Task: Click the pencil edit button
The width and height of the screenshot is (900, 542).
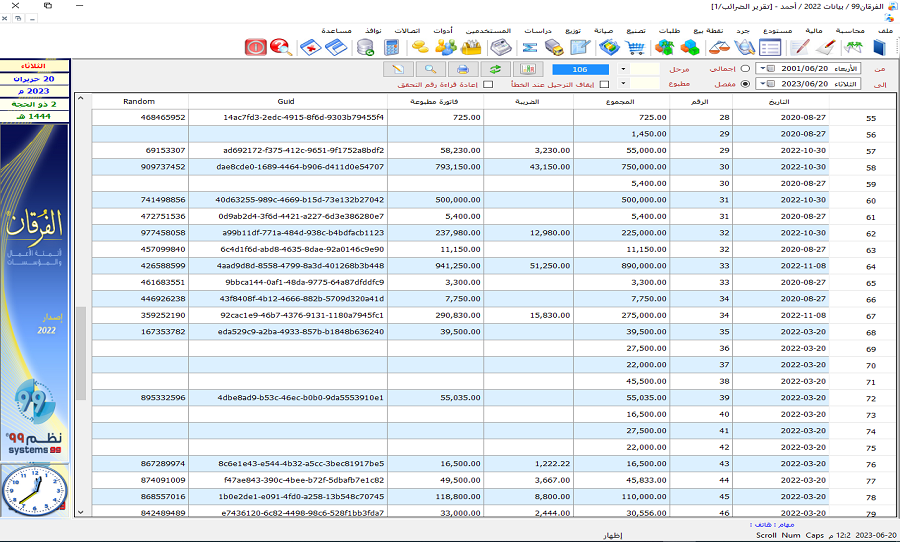Action: point(398,69)
